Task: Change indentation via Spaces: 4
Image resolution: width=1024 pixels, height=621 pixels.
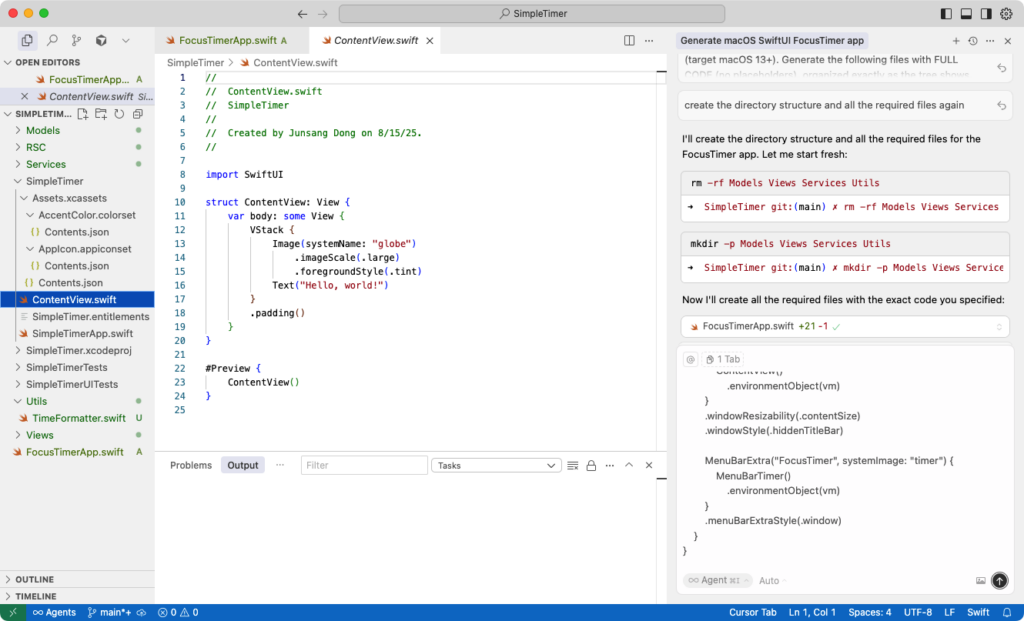Action: coord(870,613)
